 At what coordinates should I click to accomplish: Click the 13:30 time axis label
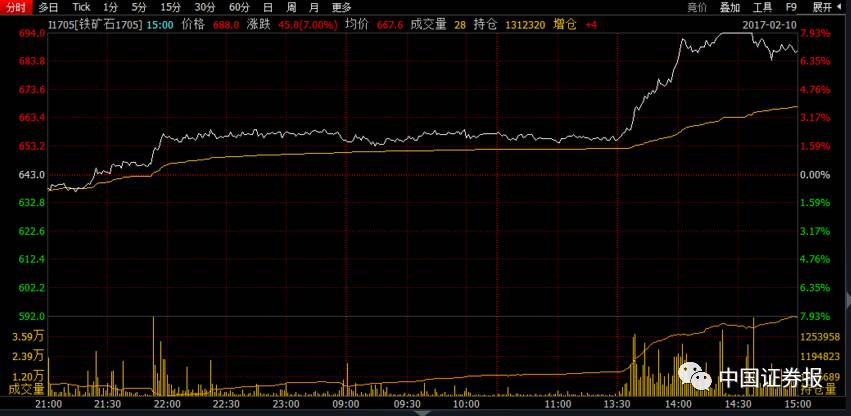pos(618,404)
